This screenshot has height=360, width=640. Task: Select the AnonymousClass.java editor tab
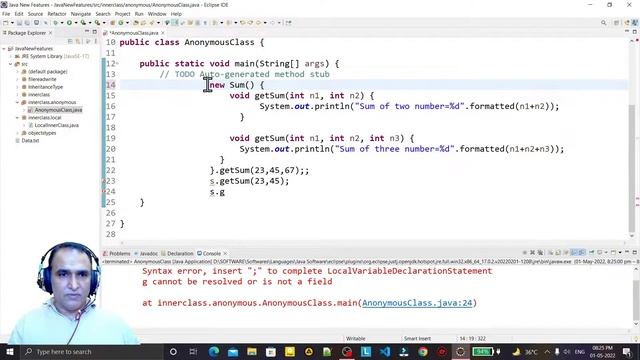[133, 33]
